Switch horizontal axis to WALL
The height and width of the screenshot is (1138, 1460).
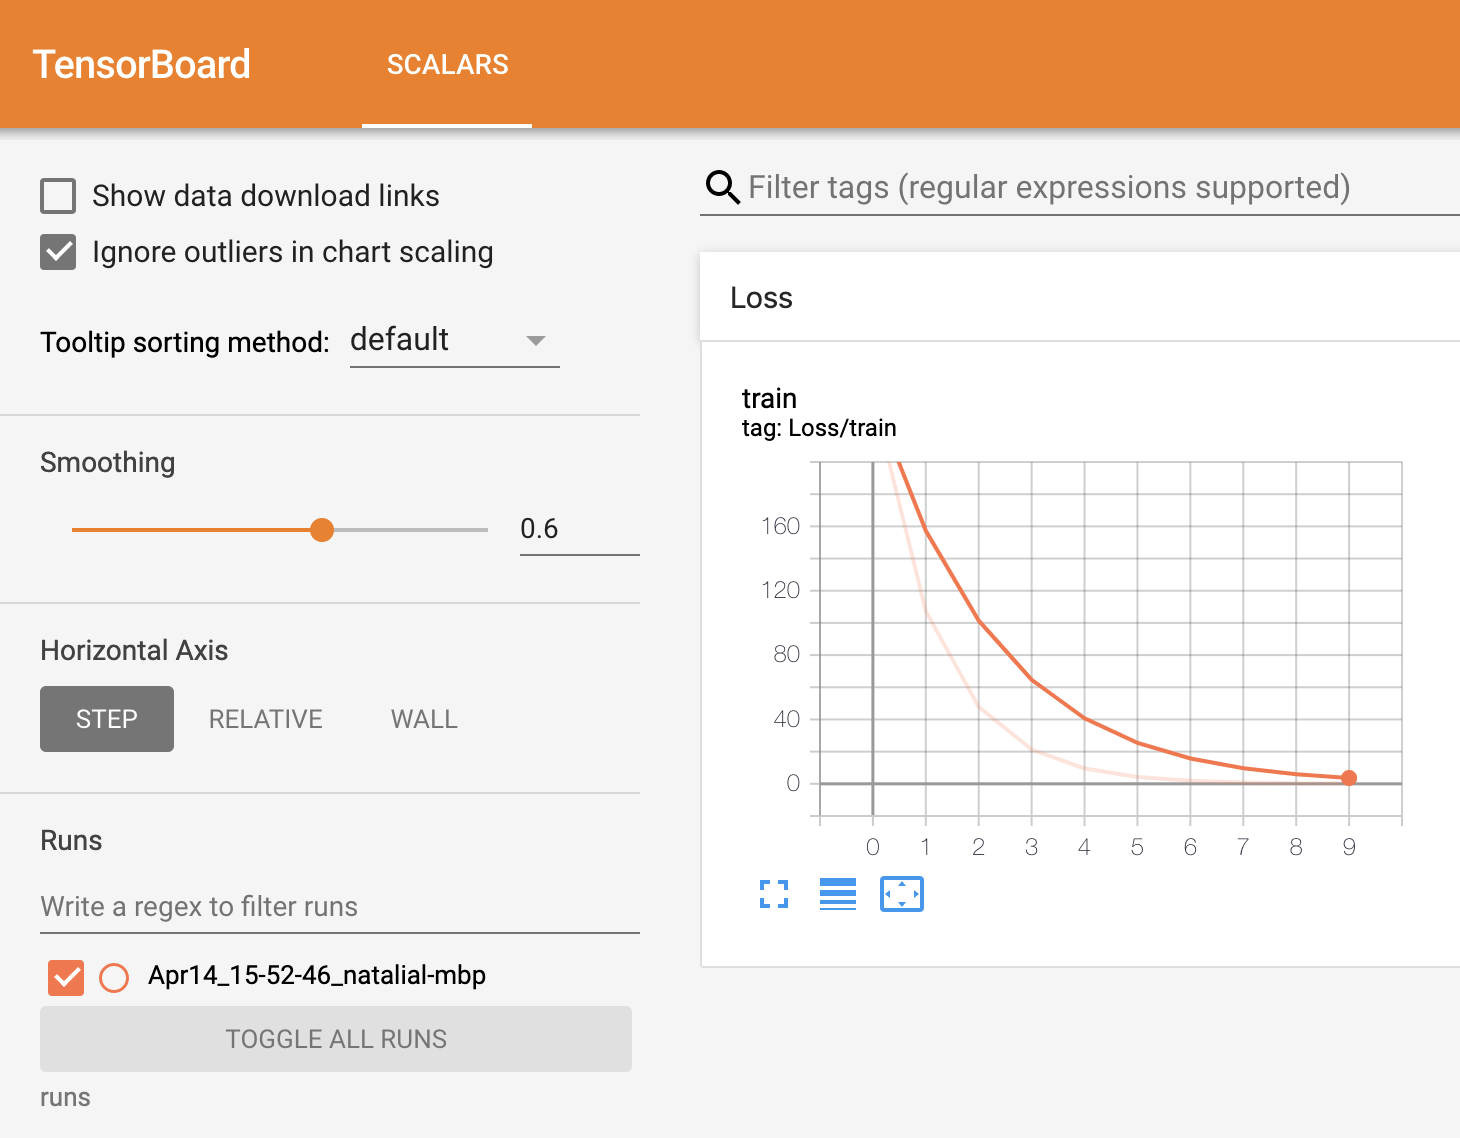423,718
